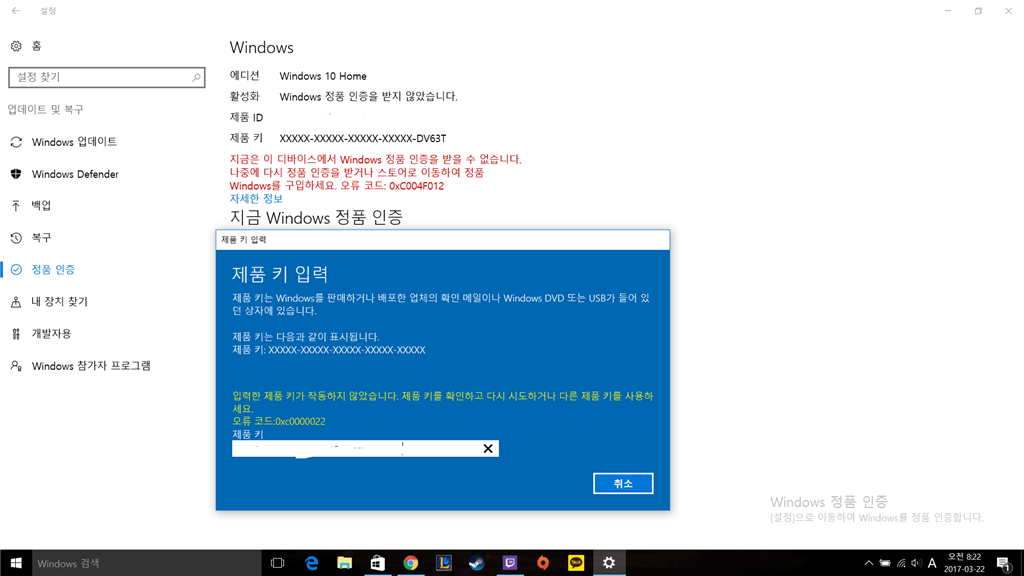Open the taskbar clock and date
The width and height of the screenshot is (1024, 576).
(964, 563)
